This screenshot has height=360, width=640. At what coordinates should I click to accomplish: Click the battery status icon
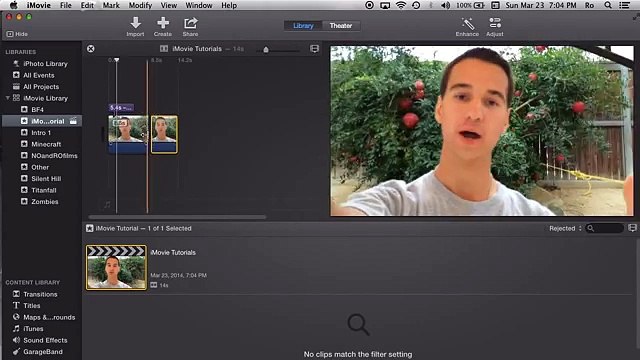click(x=479, y=5)
